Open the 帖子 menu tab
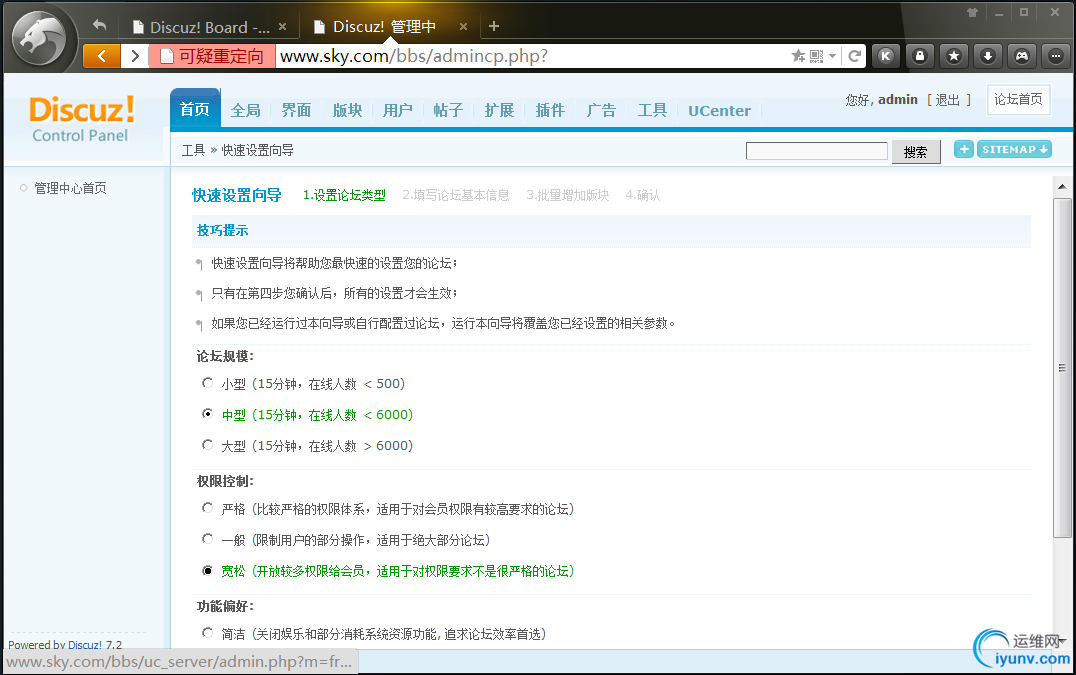Viewport: 1076px width, 675px height. 449,110
